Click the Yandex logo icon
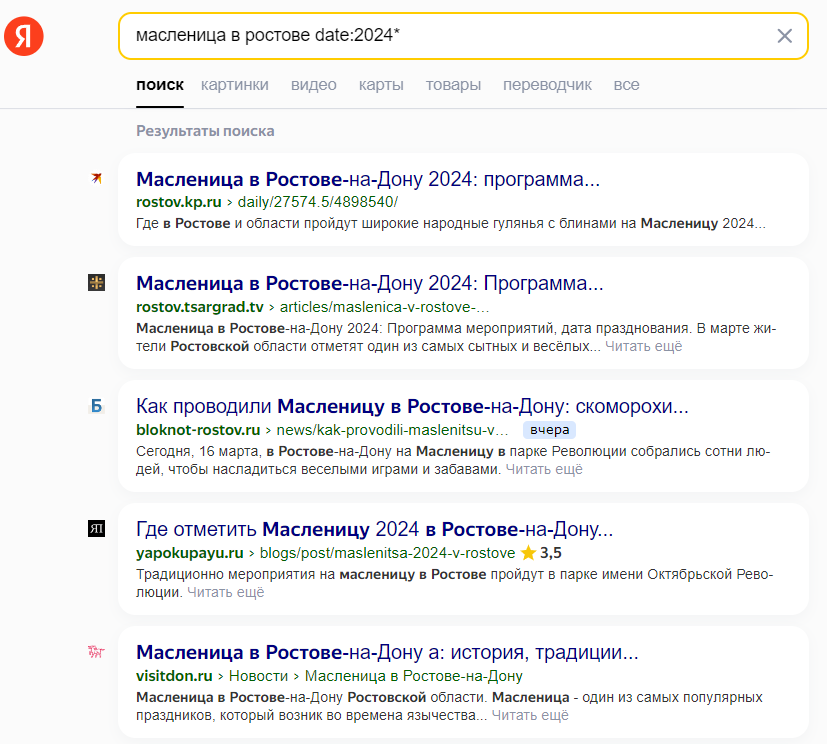827x744 pixels. pos(24,36)
